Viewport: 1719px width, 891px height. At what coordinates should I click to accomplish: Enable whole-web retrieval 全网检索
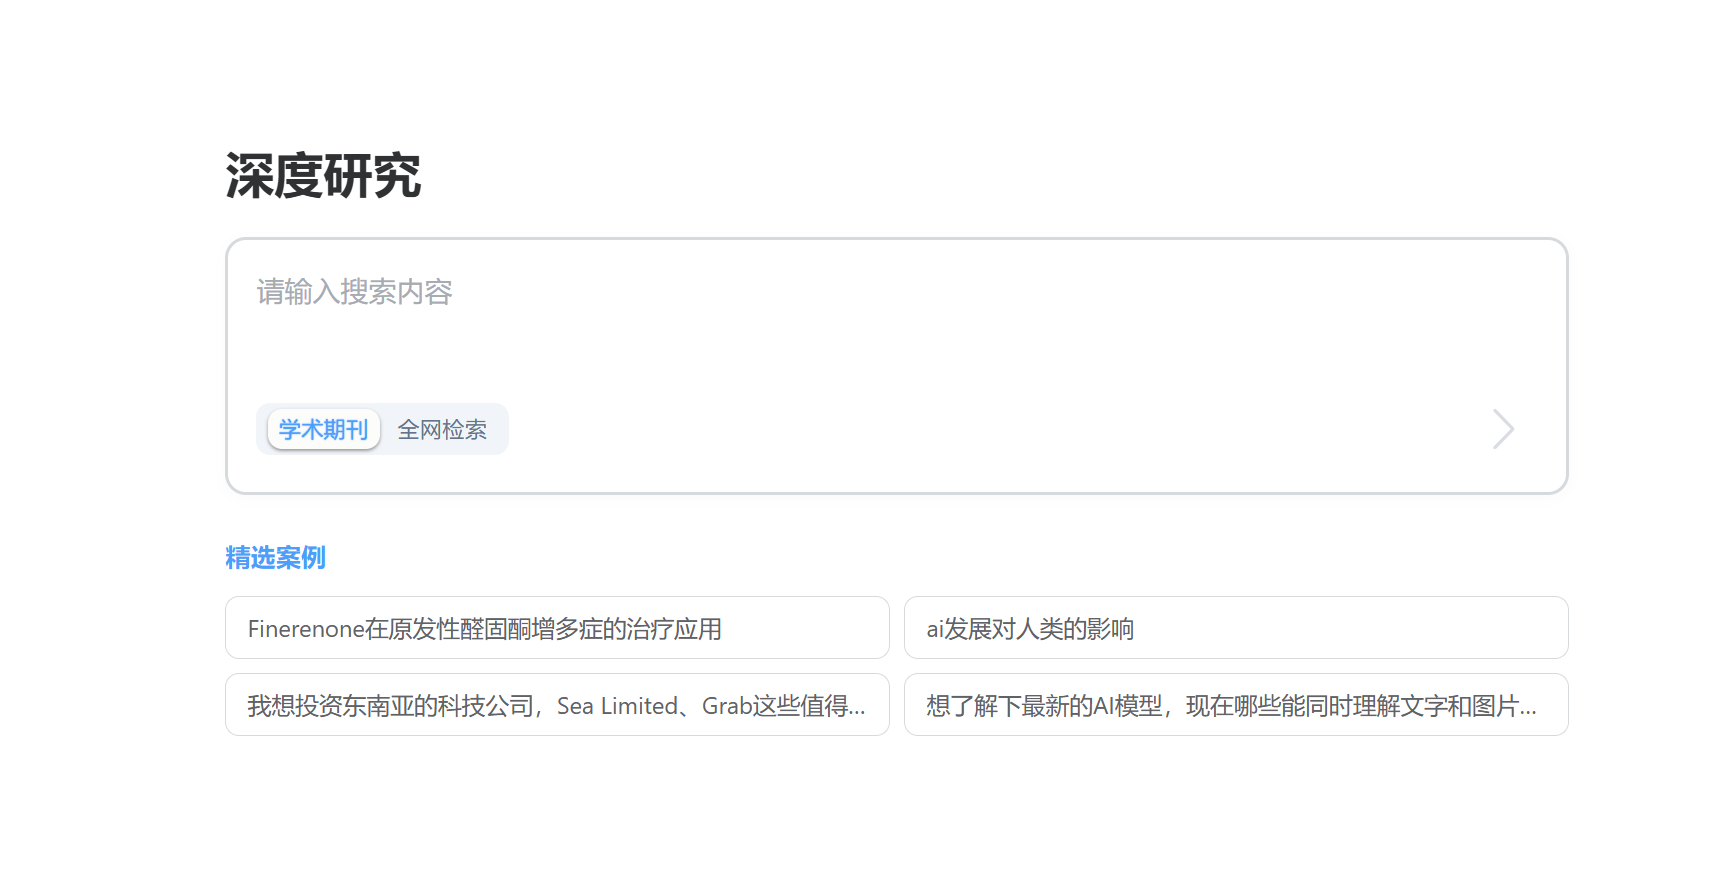coord(442,430)
